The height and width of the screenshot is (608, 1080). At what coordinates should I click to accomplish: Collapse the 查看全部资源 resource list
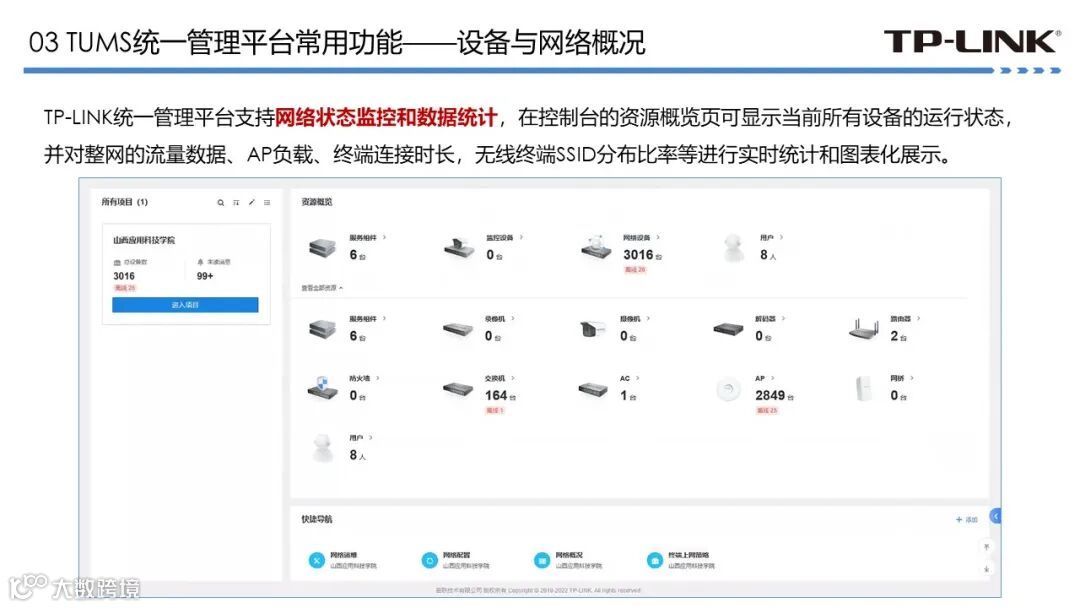pos(322,288)
